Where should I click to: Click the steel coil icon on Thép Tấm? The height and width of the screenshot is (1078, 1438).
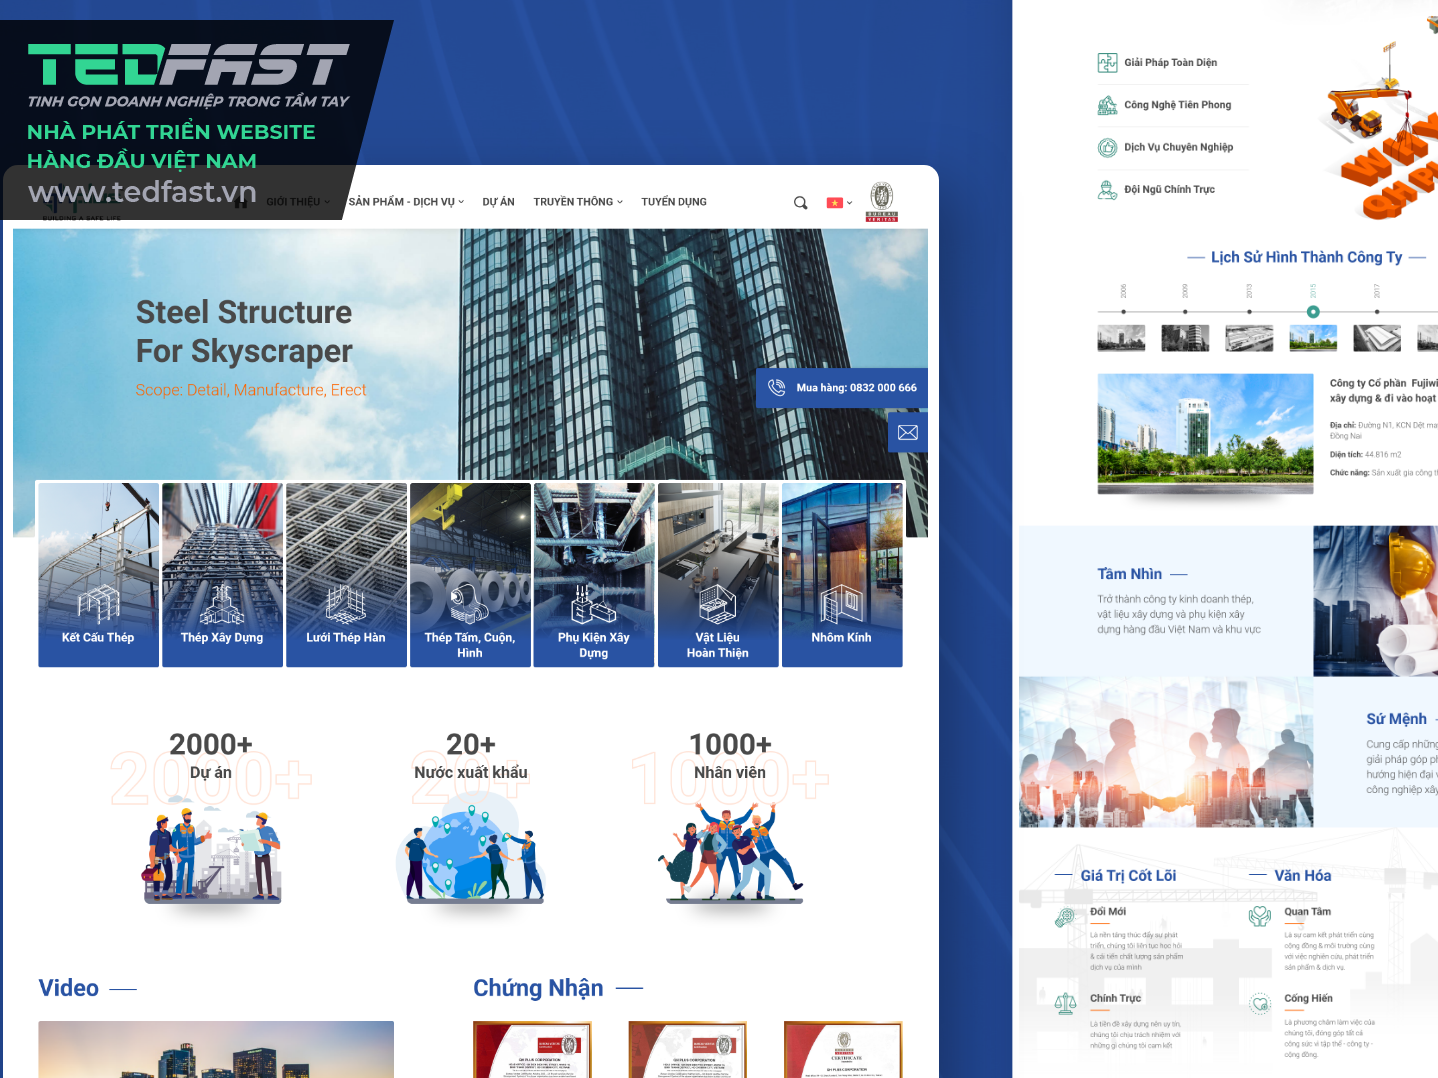[x=470, y=604]
